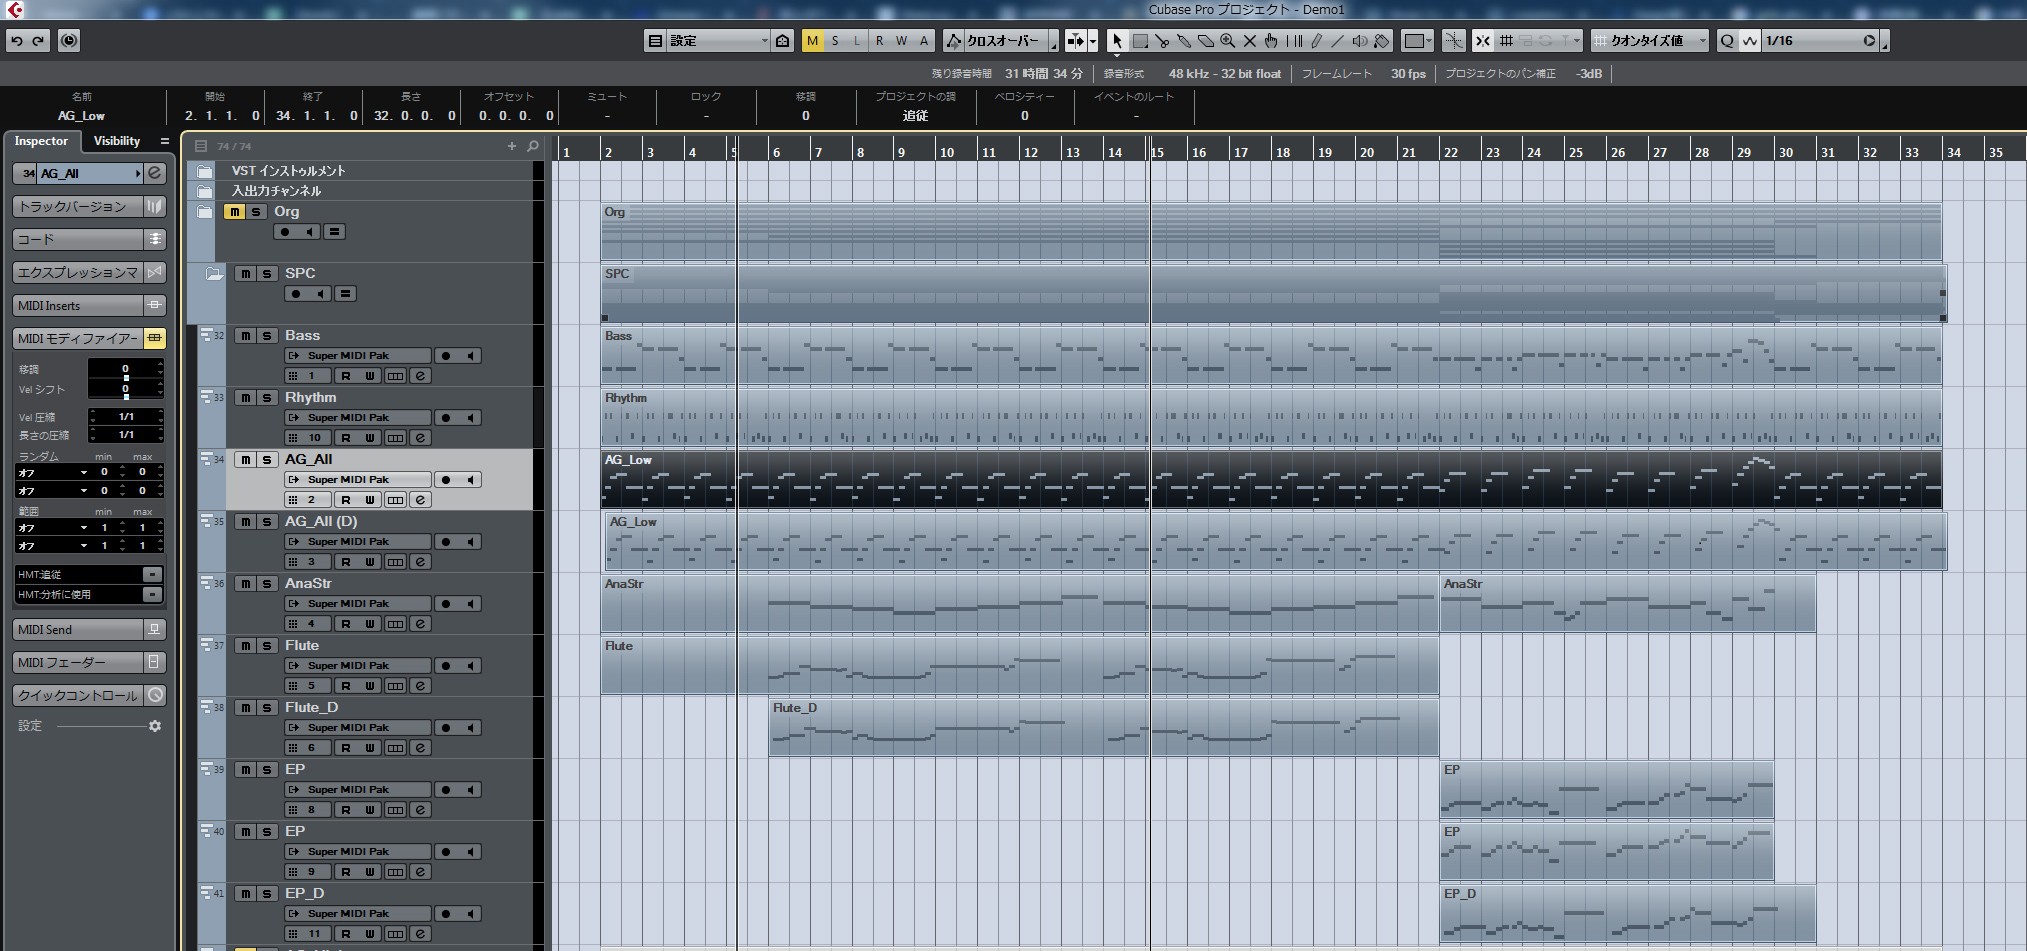2027x951 pixels.
Task: Open the color selector dropdown in toolbar
Action: tap(1418, 41)
